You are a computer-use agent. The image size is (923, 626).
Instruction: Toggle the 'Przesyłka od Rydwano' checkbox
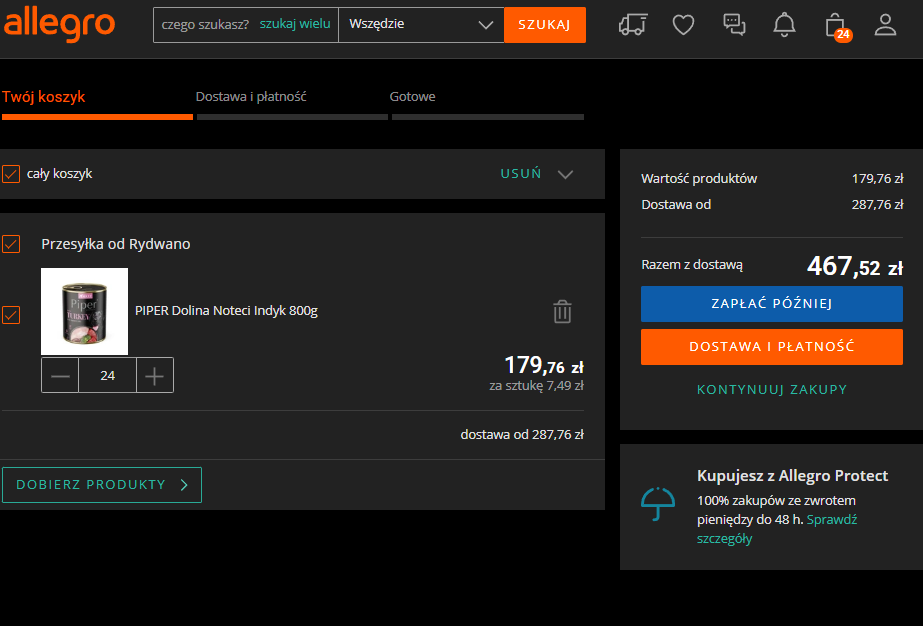pyautogui.click(x=11, y=244)
